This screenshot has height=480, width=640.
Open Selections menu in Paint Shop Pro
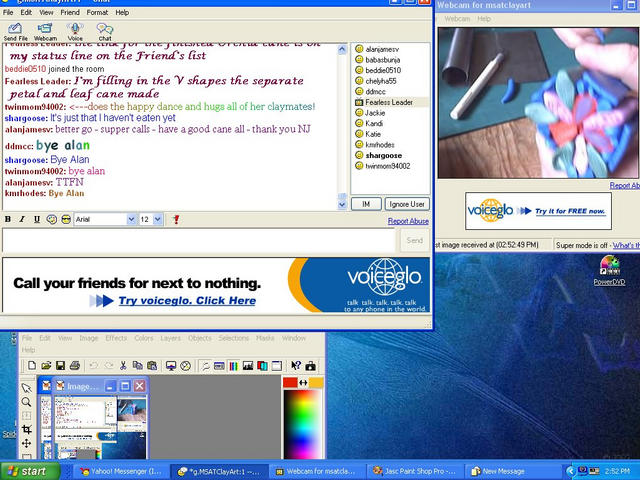[x=233, y=338]
